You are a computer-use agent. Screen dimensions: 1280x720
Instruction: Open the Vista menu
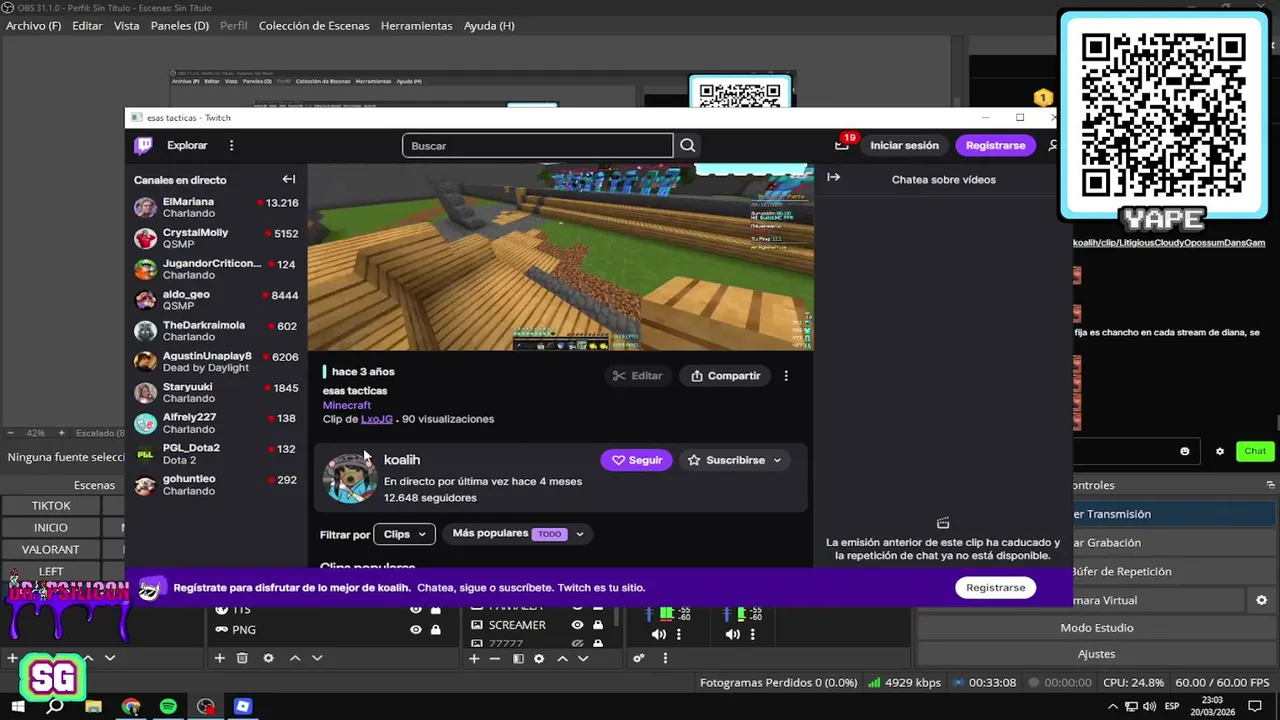coord(126,25)
